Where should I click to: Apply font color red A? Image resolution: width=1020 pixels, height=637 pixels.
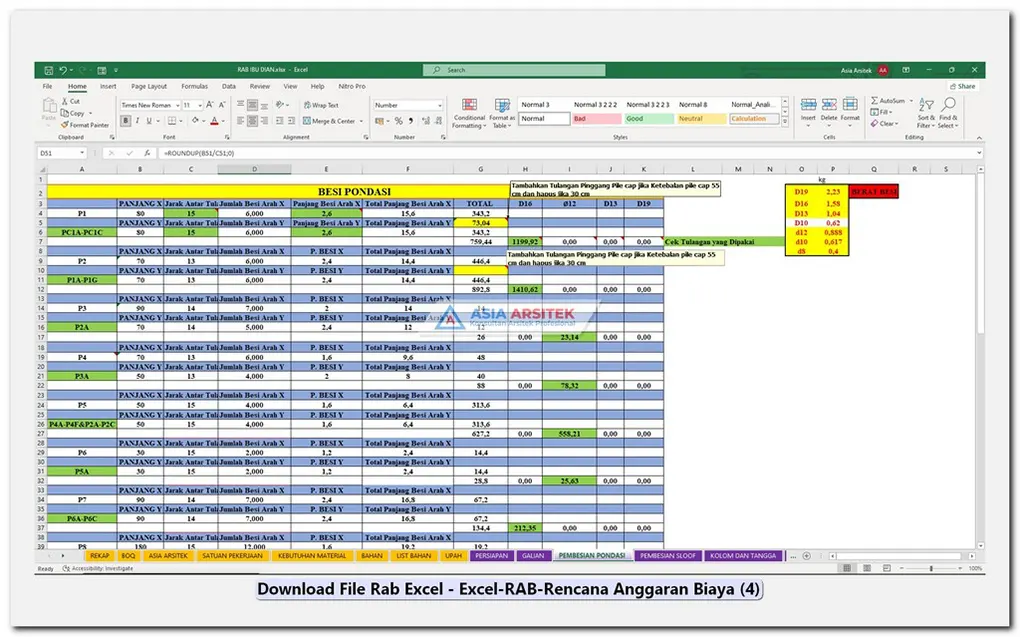click(x=214, y=121)
